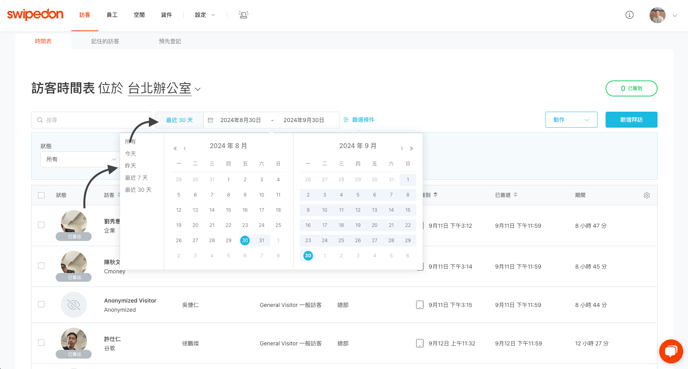Click visitor photo in the 12 小時 27 分 row
This screenshot has width=688, height=369.
[x=74, y=340]
